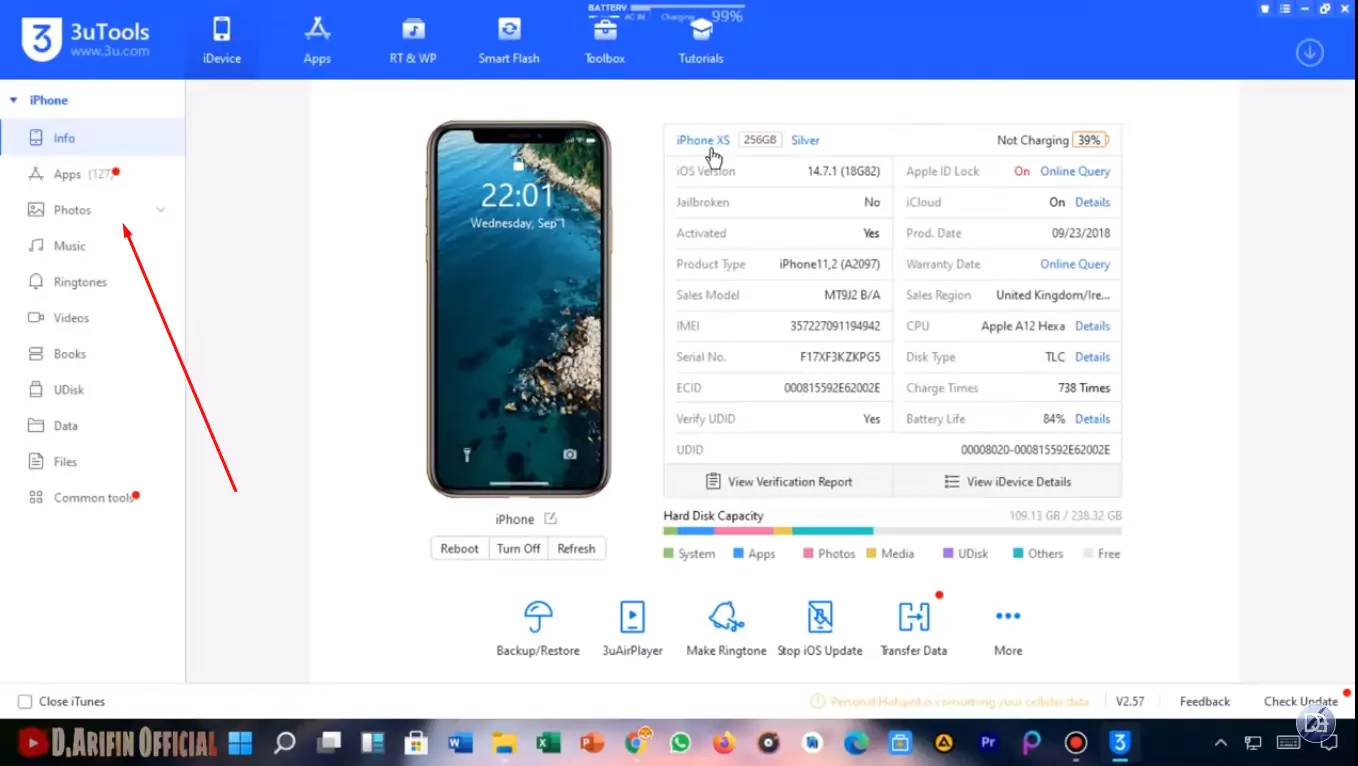Open Make Ringtone tool

click(726, 627)
